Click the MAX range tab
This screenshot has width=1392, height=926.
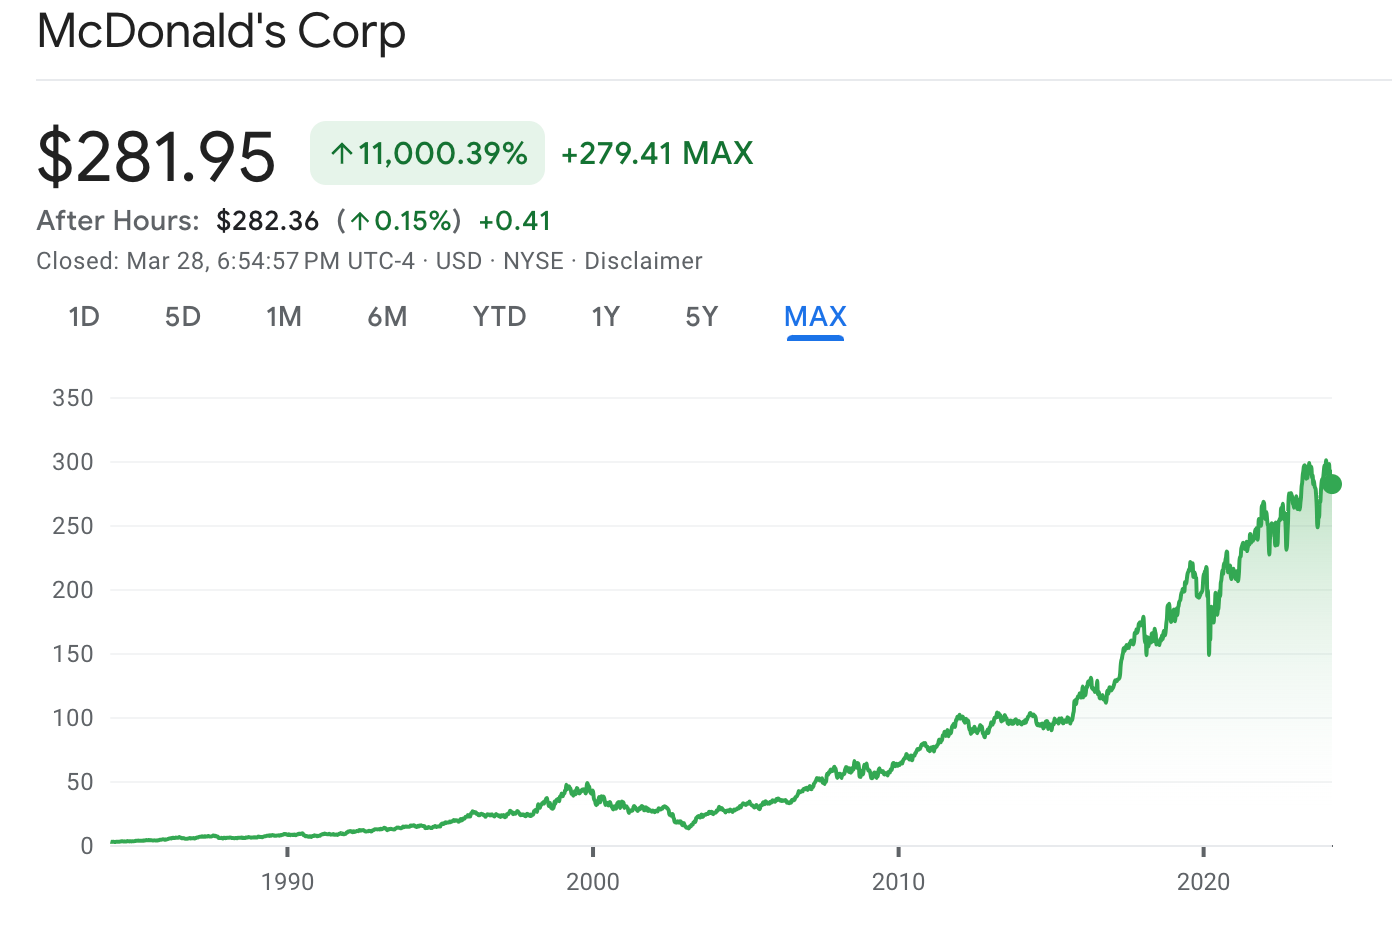coord(815,317)
